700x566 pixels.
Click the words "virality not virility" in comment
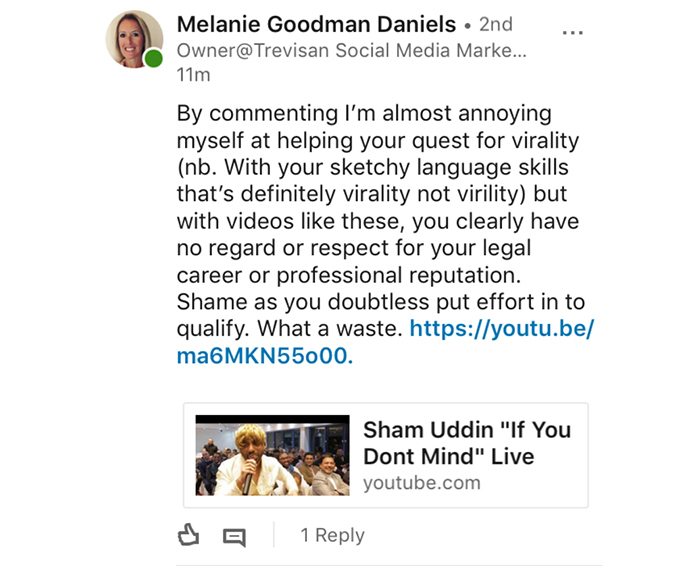pyautogui.click(x=429, y=194)
